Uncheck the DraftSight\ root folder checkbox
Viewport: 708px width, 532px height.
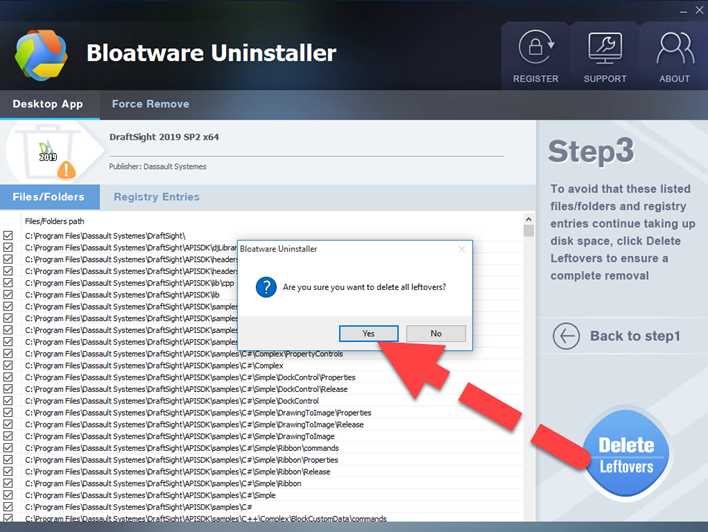pos(8,236)
